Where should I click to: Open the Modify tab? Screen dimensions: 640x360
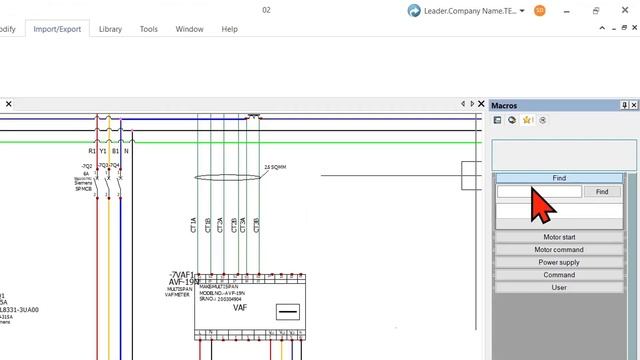point(7,29)
